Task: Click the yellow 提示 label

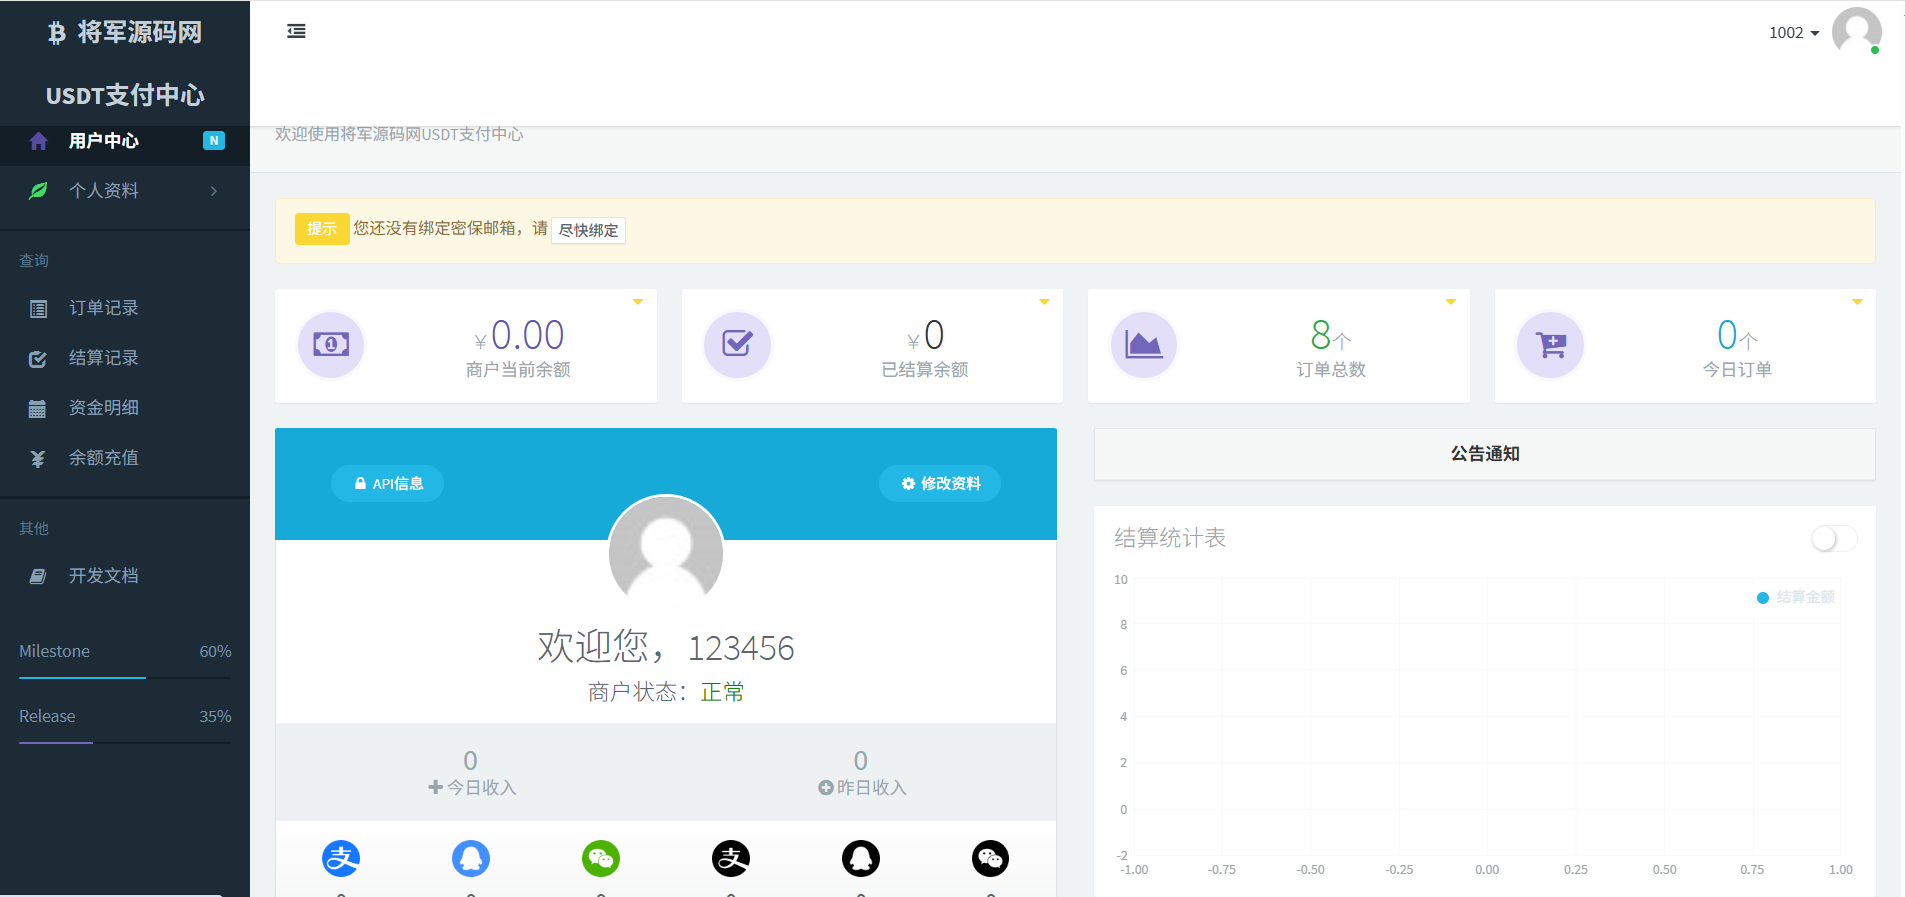Action: coord(322,229)
